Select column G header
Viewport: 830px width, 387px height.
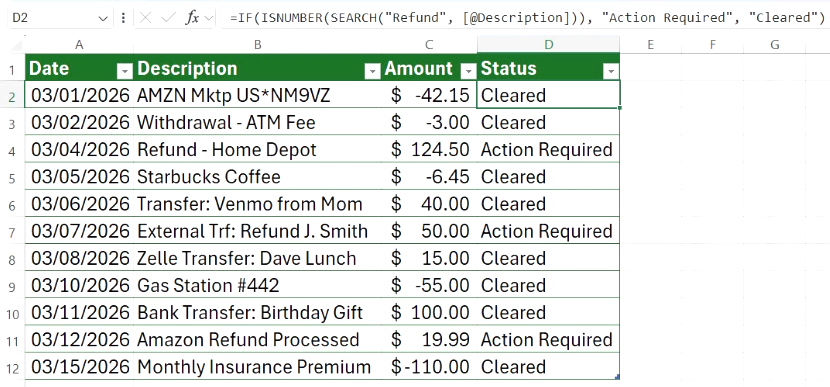(774, 45)
